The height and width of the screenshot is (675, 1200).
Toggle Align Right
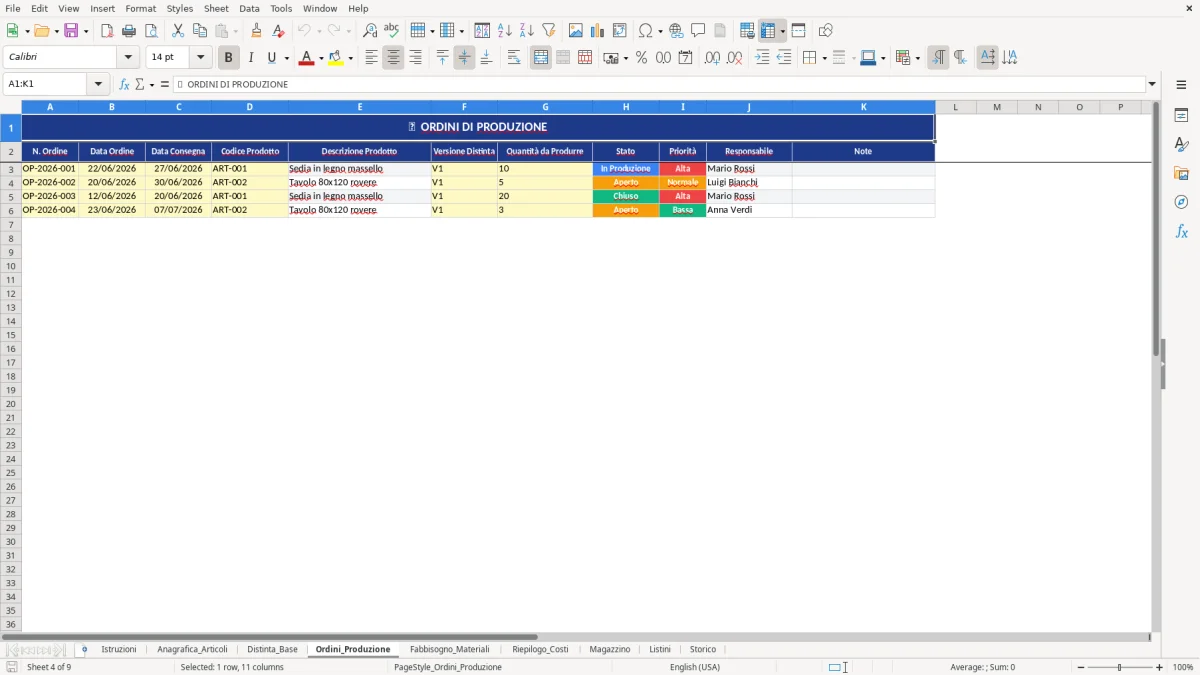pyautogui.click(x=415, y=58)
